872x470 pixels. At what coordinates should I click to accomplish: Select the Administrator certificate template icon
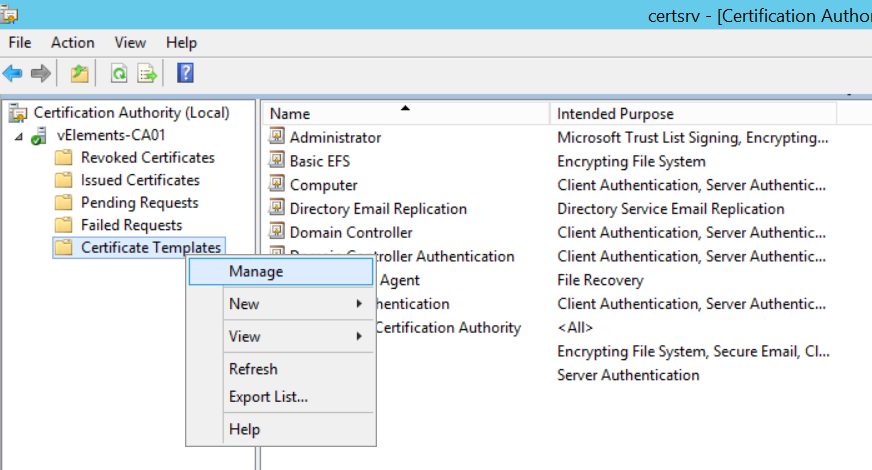click(278, 137)
